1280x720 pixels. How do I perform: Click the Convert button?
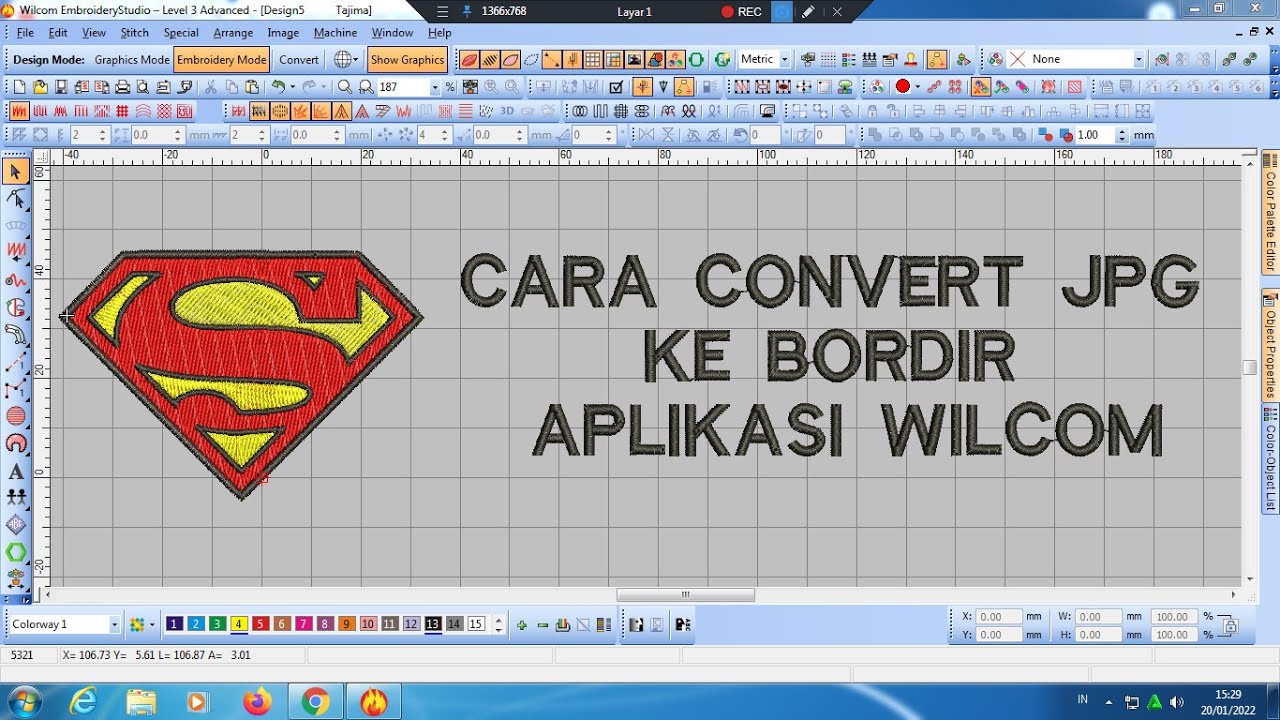tap(299, 60)
